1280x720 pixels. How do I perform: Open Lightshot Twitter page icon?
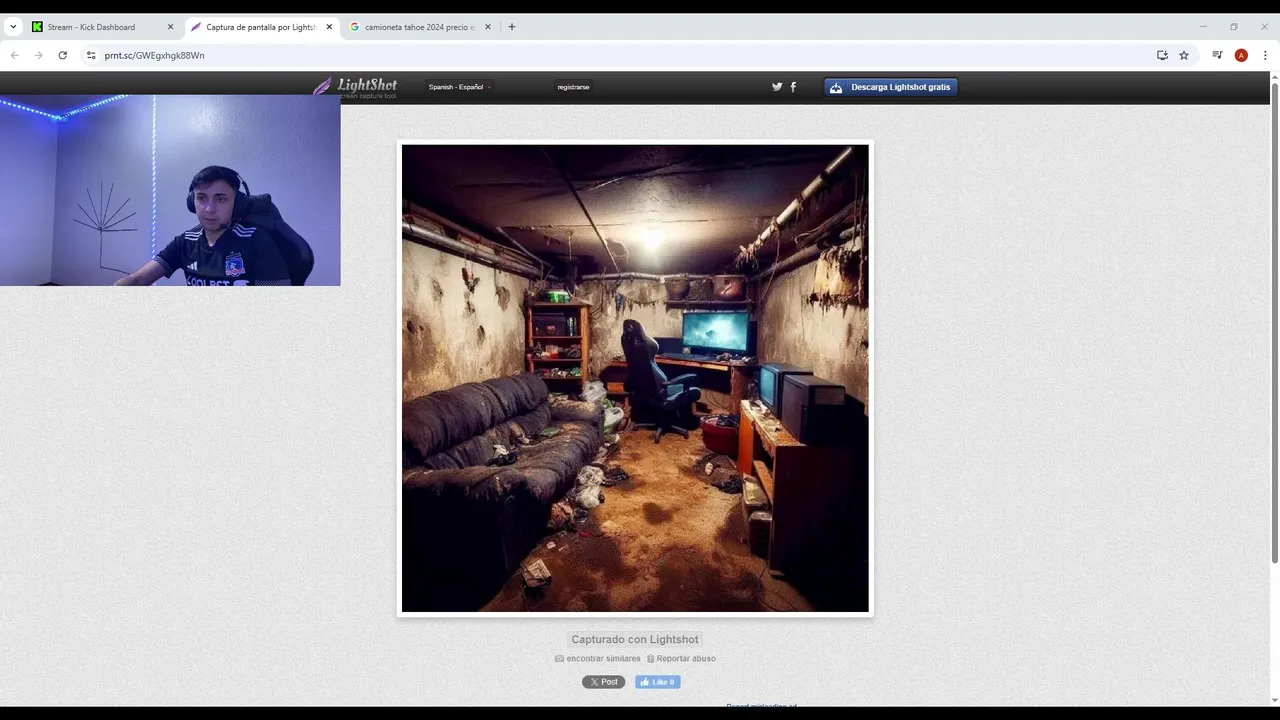[777, 87]
